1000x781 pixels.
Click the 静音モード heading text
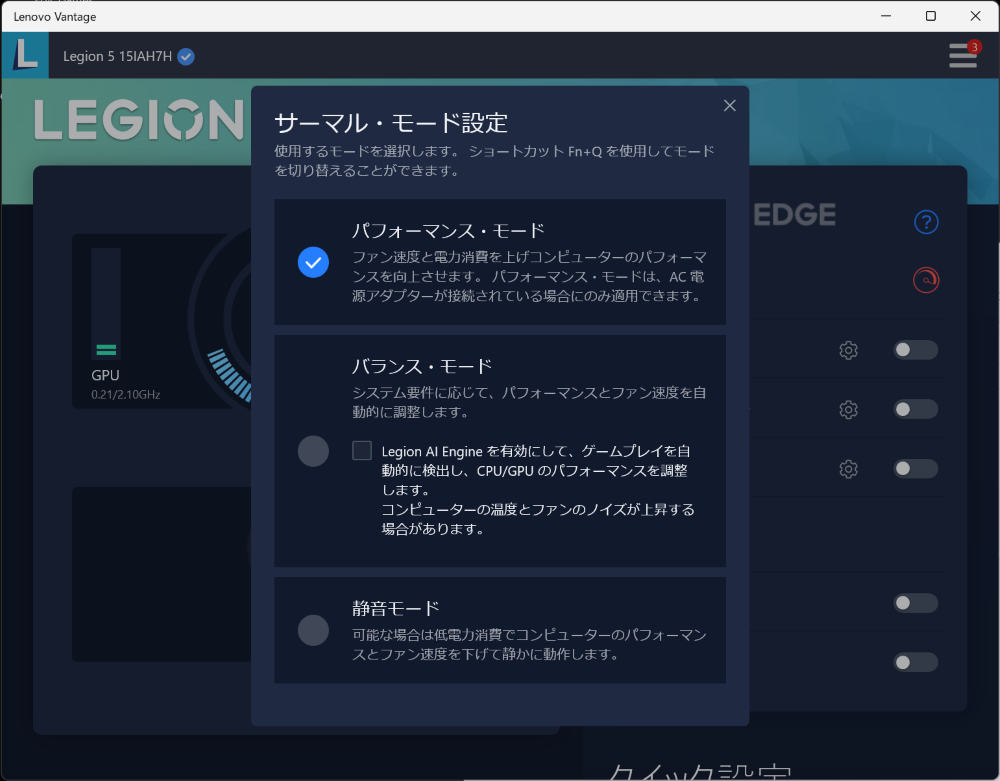[396, 608]
